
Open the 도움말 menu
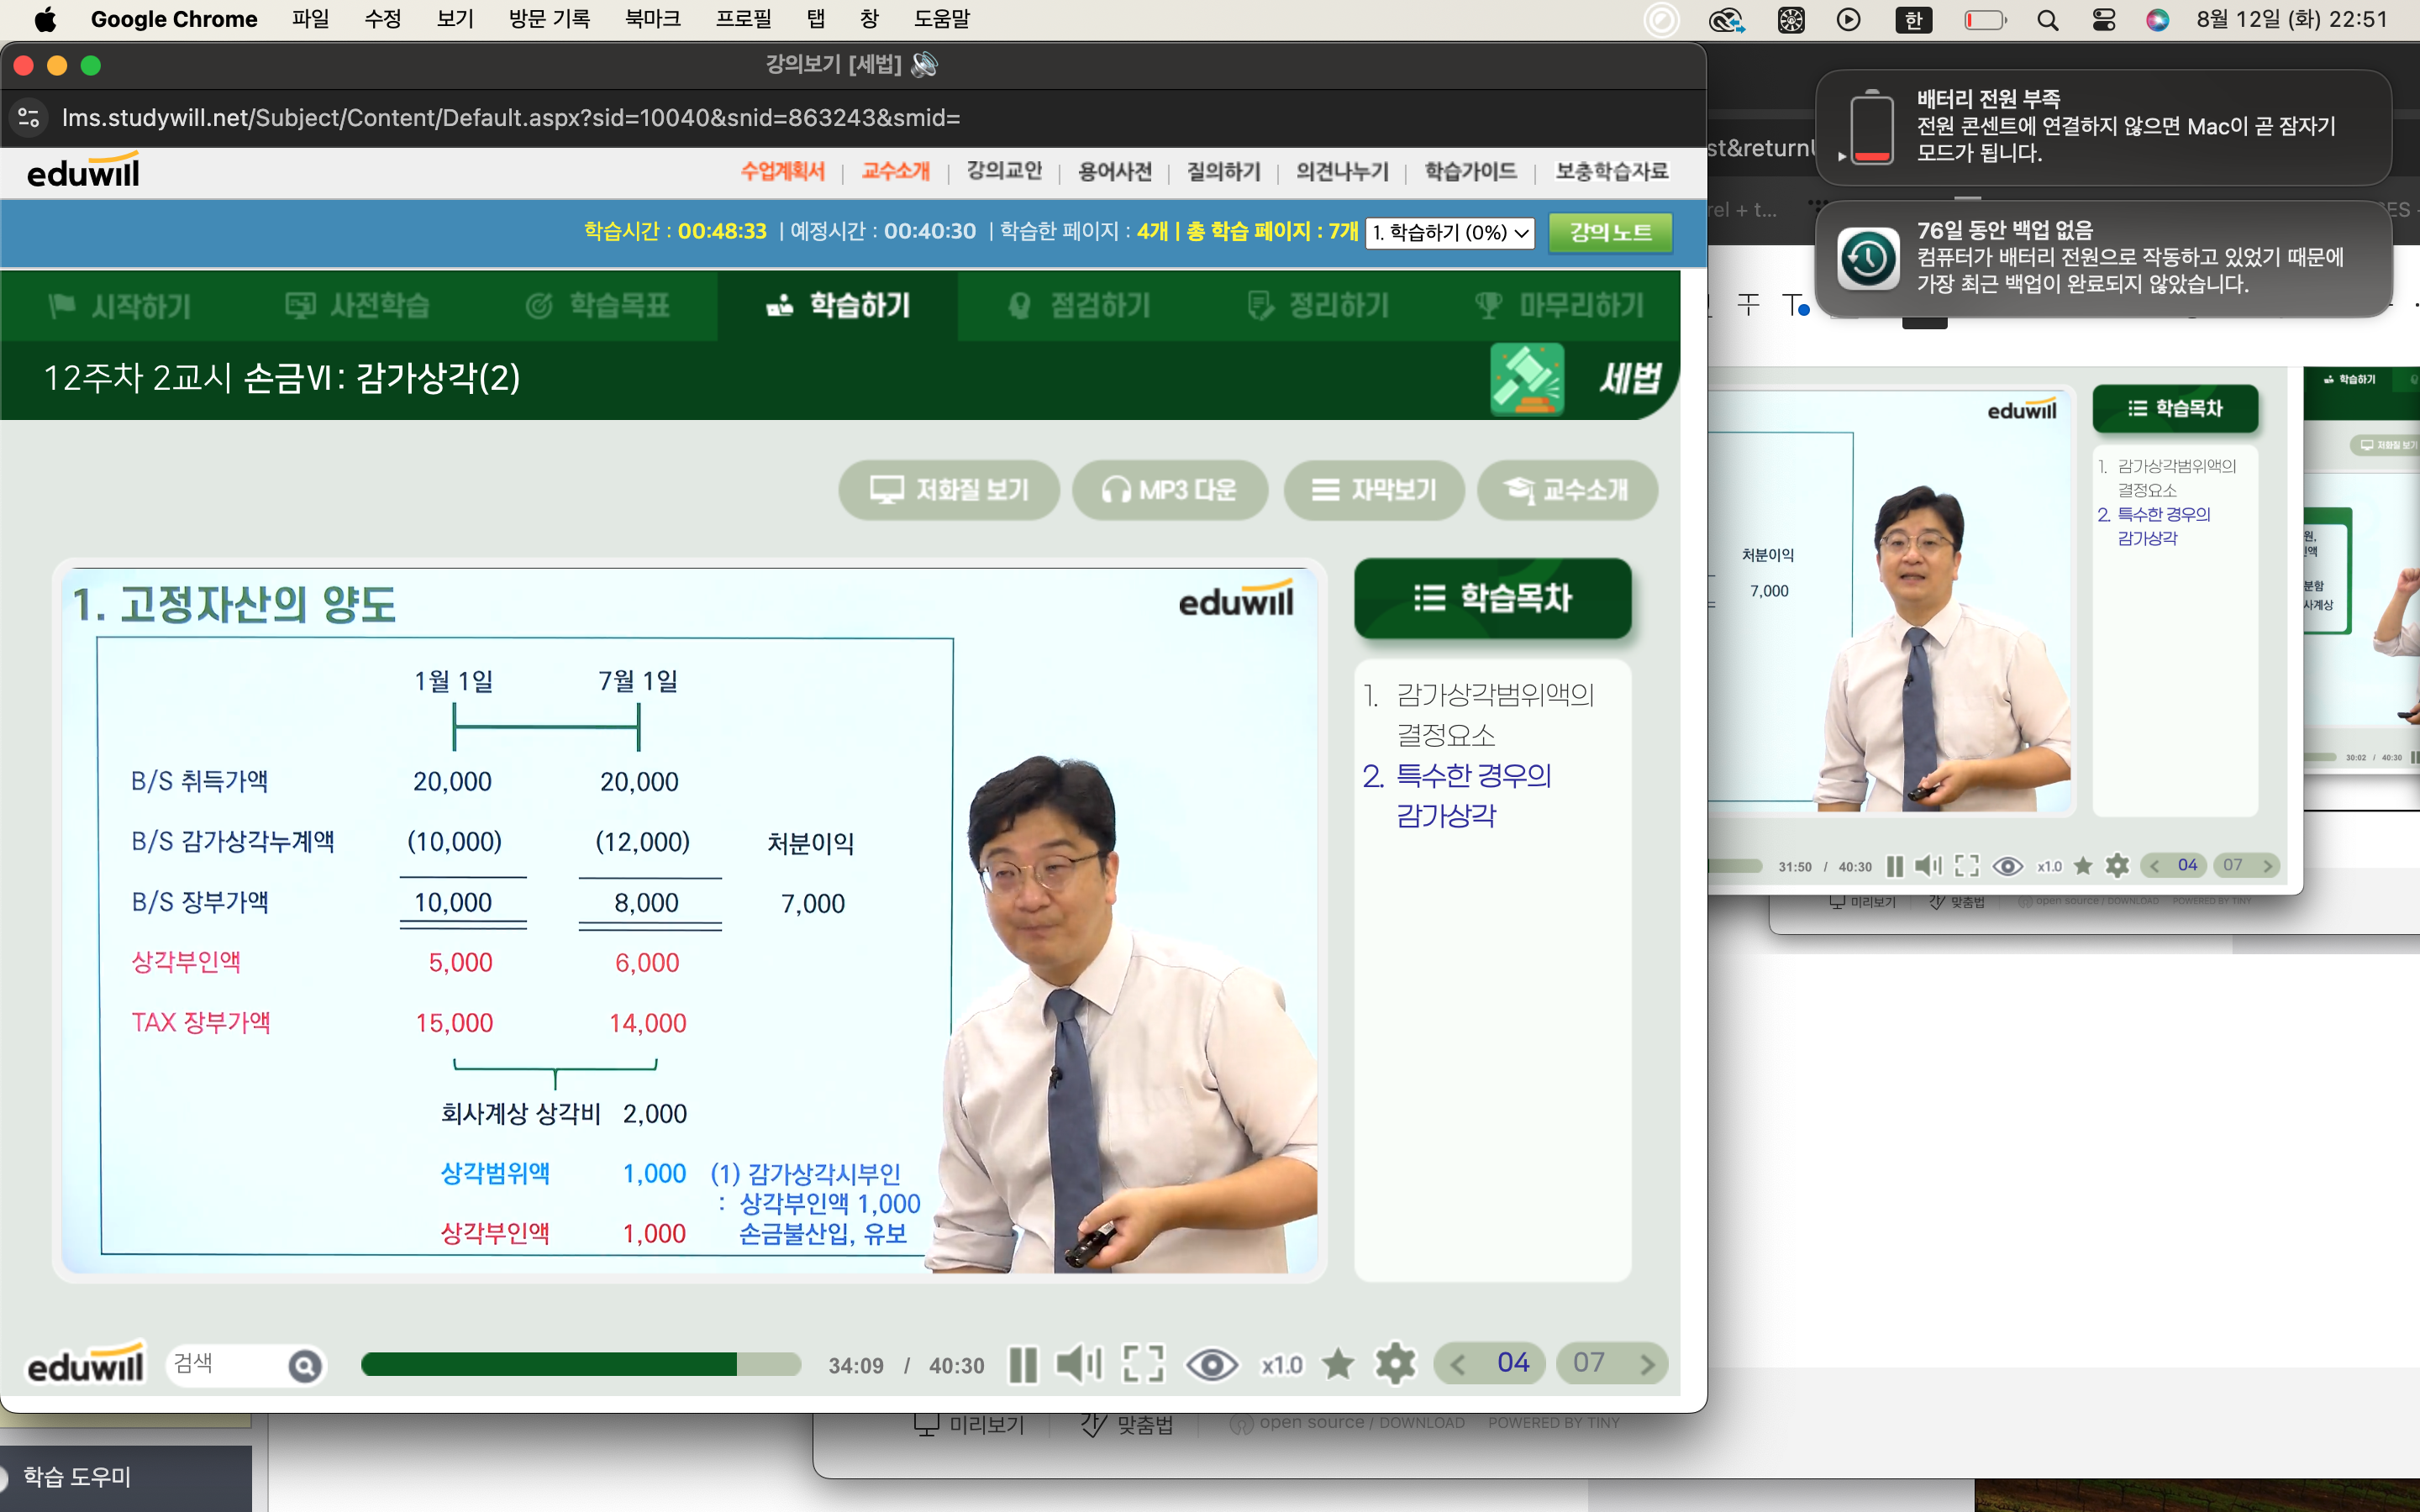point(941,19)
